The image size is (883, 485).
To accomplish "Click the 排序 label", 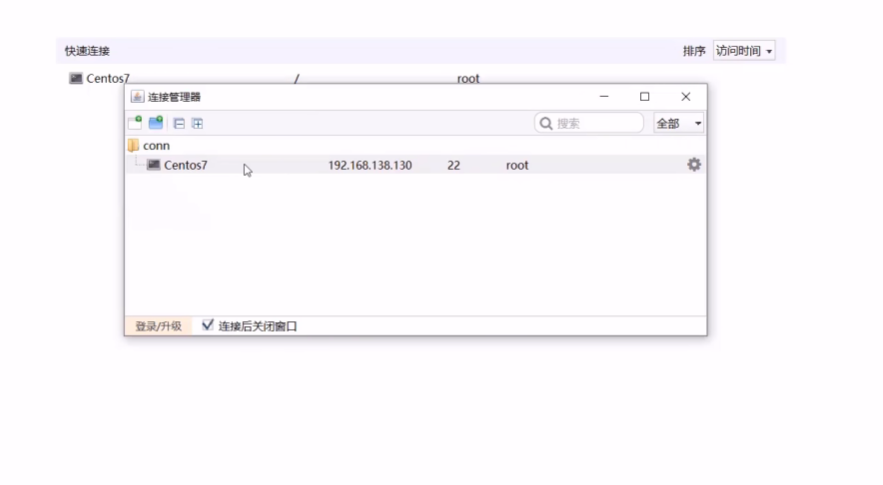I will (694, 51).
